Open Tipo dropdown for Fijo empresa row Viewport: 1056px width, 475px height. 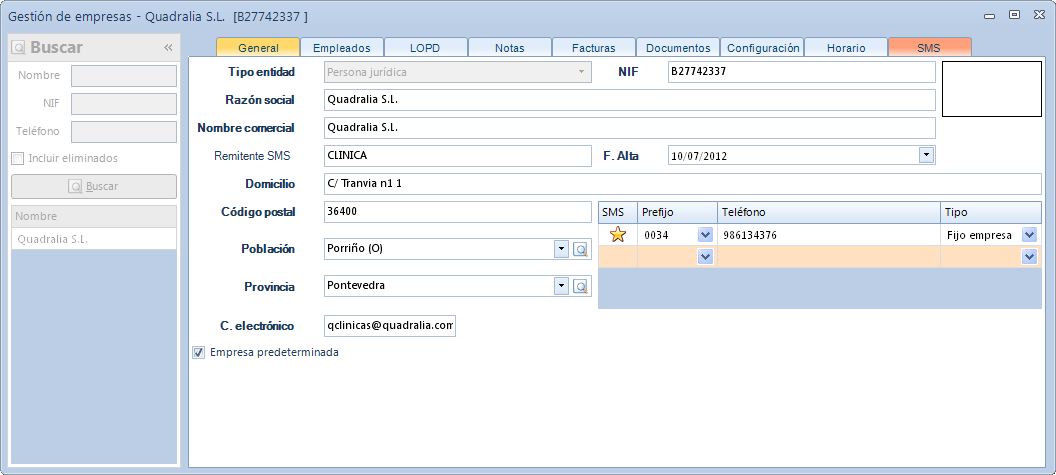(x=1029, y=235)
